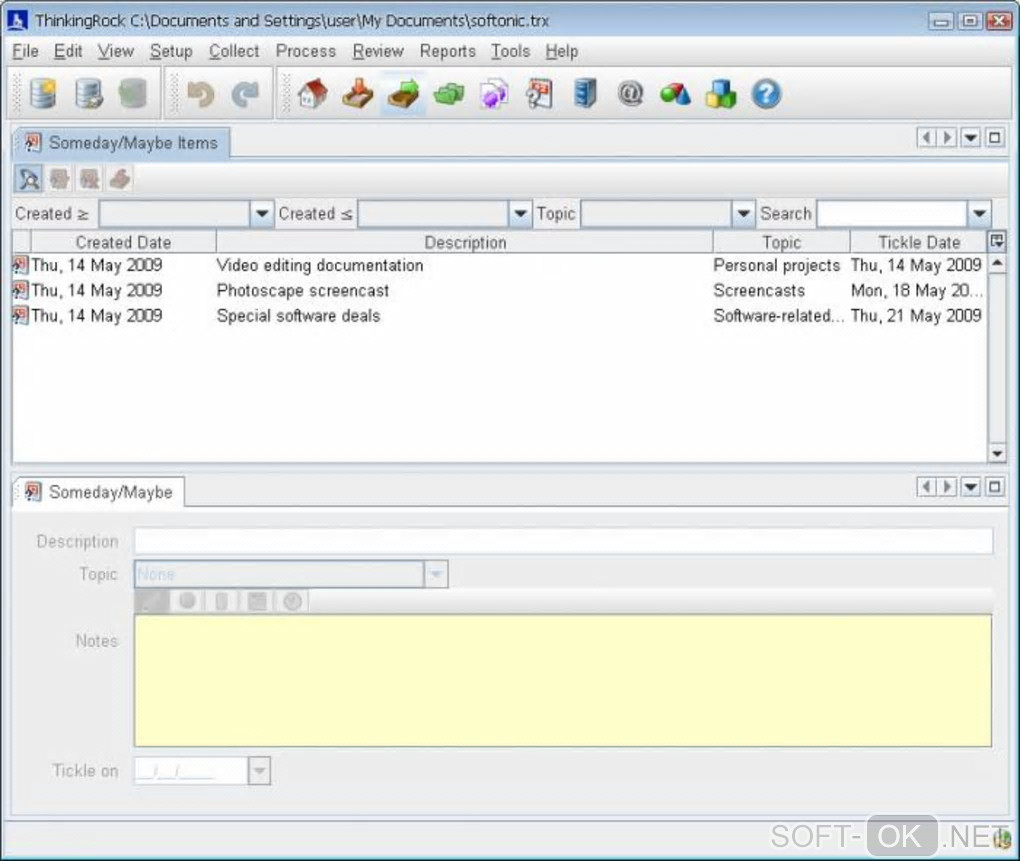Open the Review menu
This screenshot has height=861, width=1020.
pos(378,51)
